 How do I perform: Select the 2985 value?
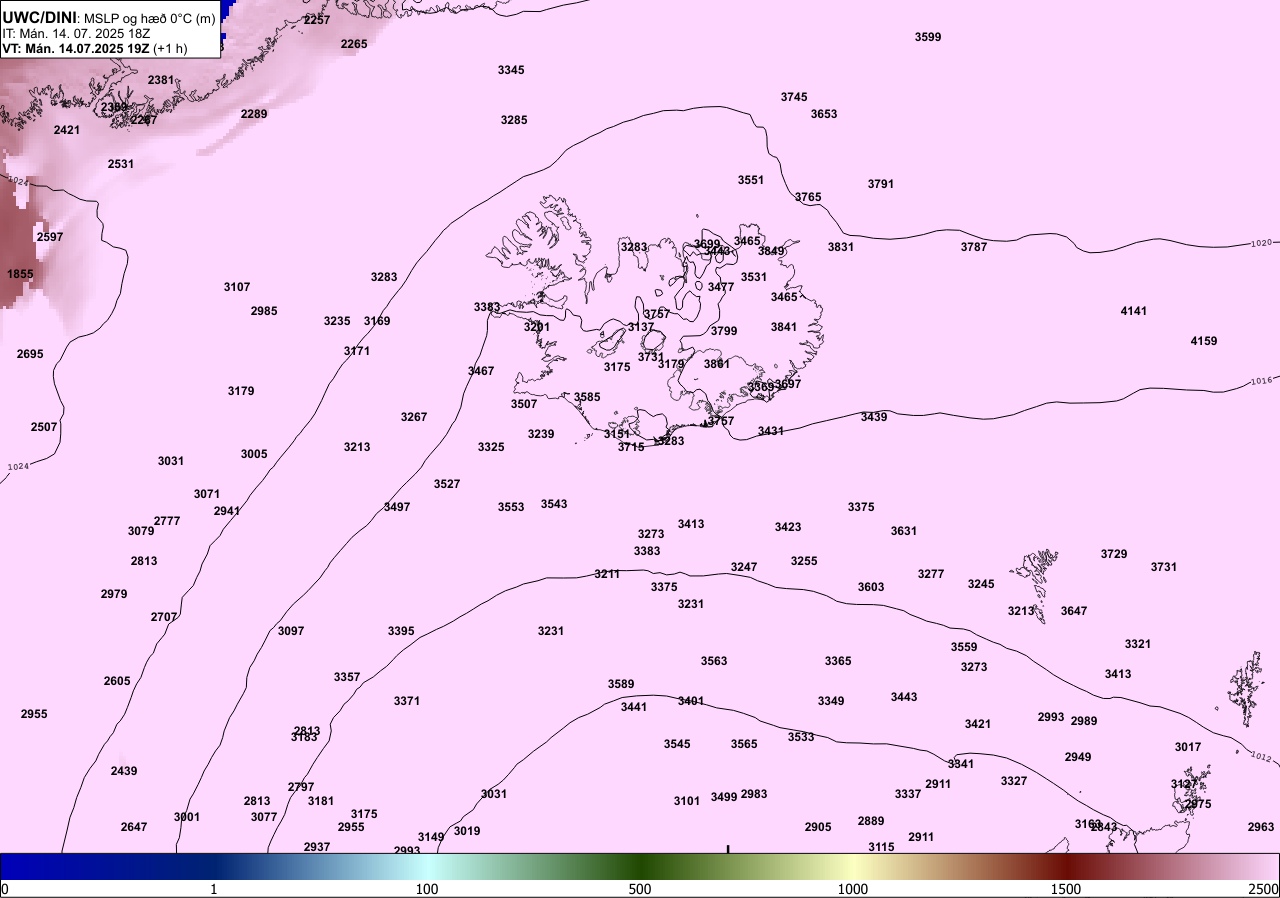(x=264, y=311)
